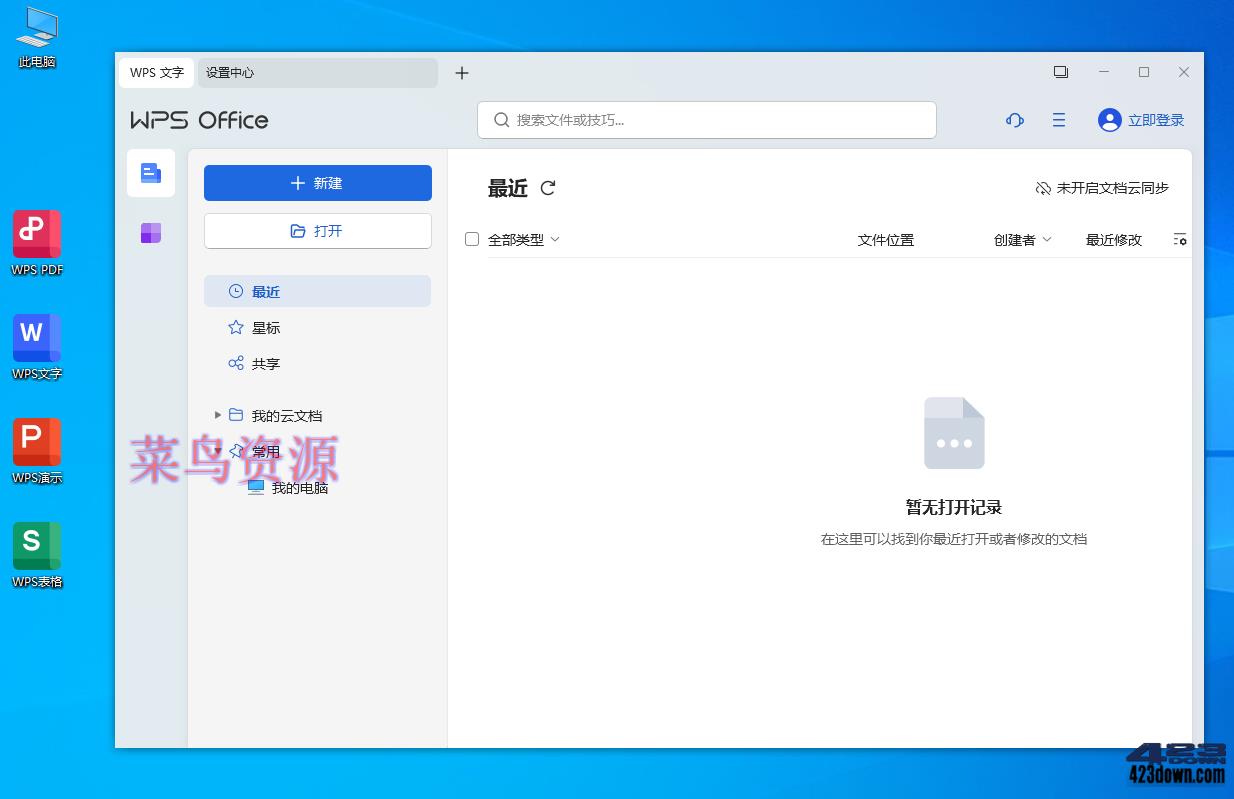Viewport: 1234px width, 799px height.
Task: Open the 全部类型 filter dropdown
Action: coord(523,239)
